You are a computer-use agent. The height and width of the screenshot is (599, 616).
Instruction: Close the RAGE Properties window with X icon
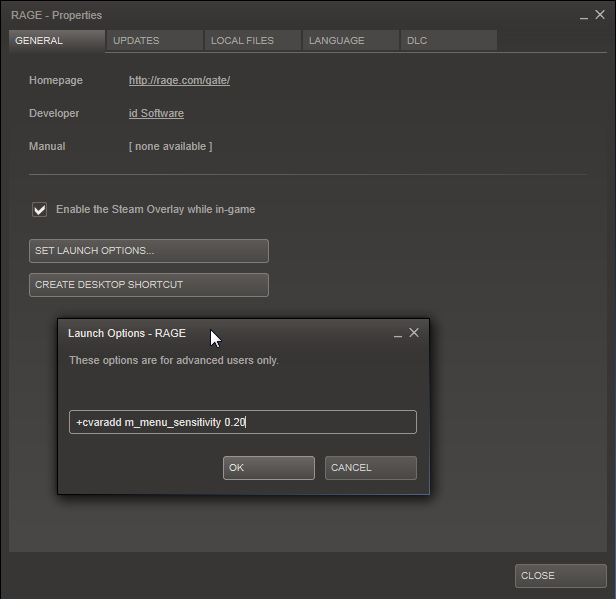click(x=600, y=15)
